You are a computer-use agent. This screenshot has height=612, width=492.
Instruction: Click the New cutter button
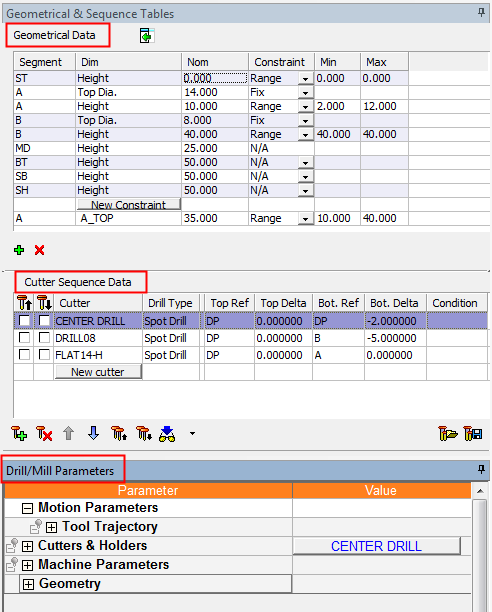pos(98,372)
